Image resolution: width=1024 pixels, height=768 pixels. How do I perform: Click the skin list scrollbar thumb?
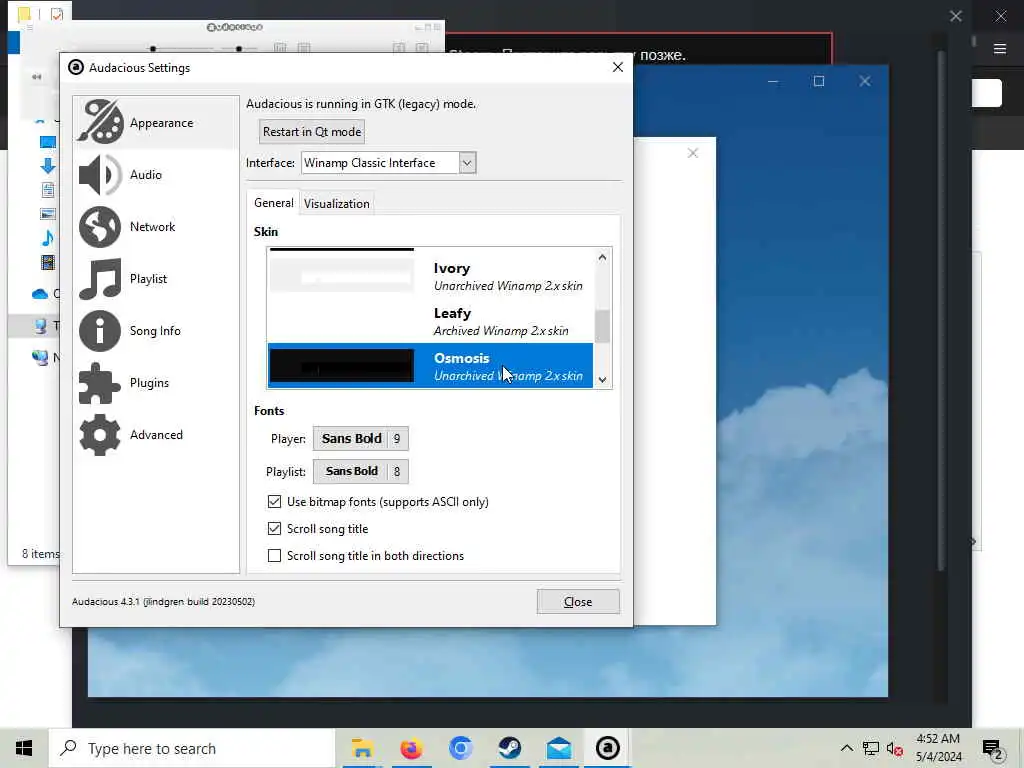(602, 326)
